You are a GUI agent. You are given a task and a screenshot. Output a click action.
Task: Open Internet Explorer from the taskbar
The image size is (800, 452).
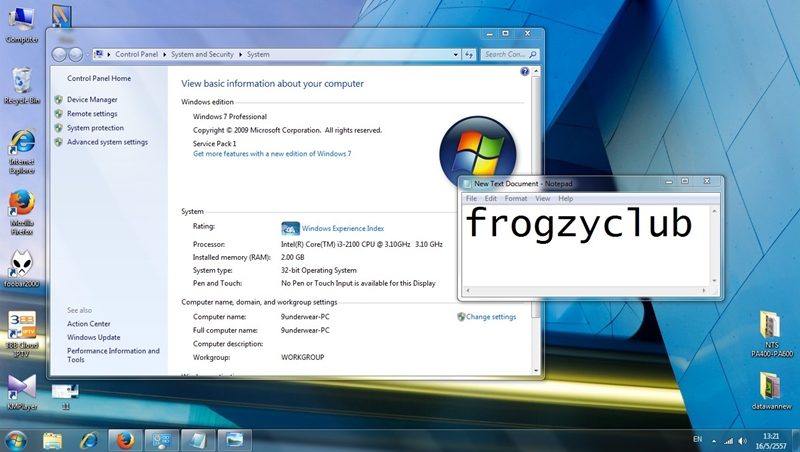(89, 440)
